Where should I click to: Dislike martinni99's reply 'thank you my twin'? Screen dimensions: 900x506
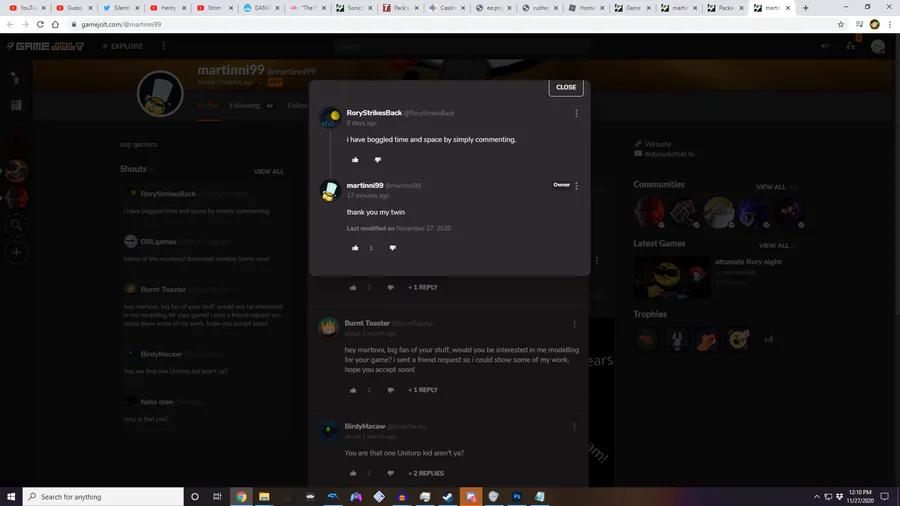(393, 248)
